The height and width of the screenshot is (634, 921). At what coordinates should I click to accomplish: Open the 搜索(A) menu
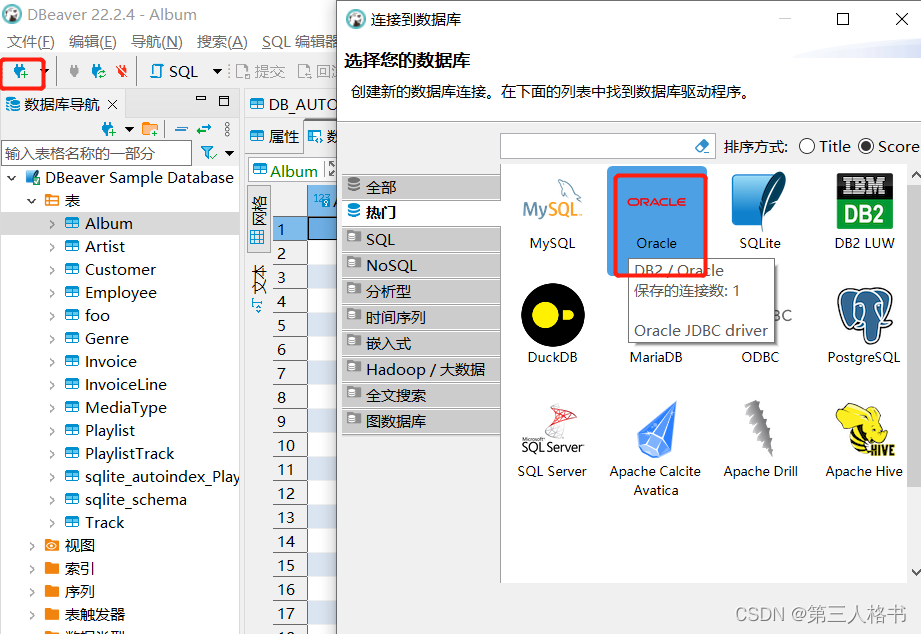(x=222, y=42)
